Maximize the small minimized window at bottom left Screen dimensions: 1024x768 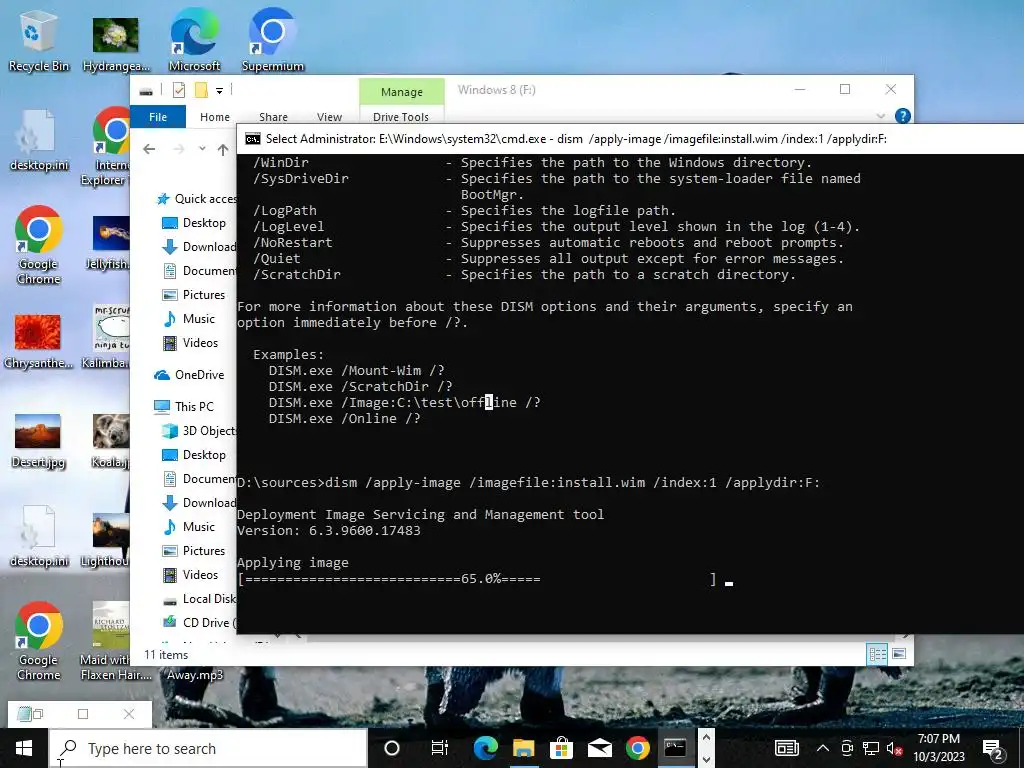[83, 714]
